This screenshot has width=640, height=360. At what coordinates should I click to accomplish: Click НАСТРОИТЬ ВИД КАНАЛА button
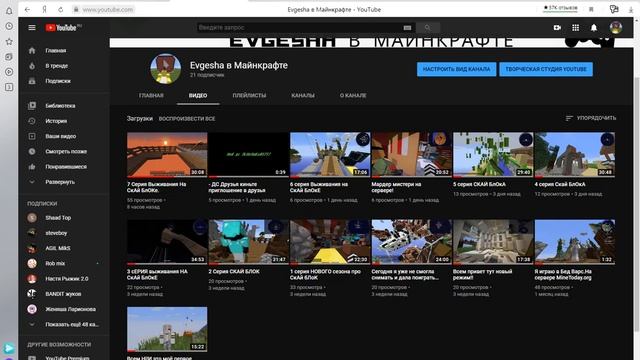click(x=456, y=69)
